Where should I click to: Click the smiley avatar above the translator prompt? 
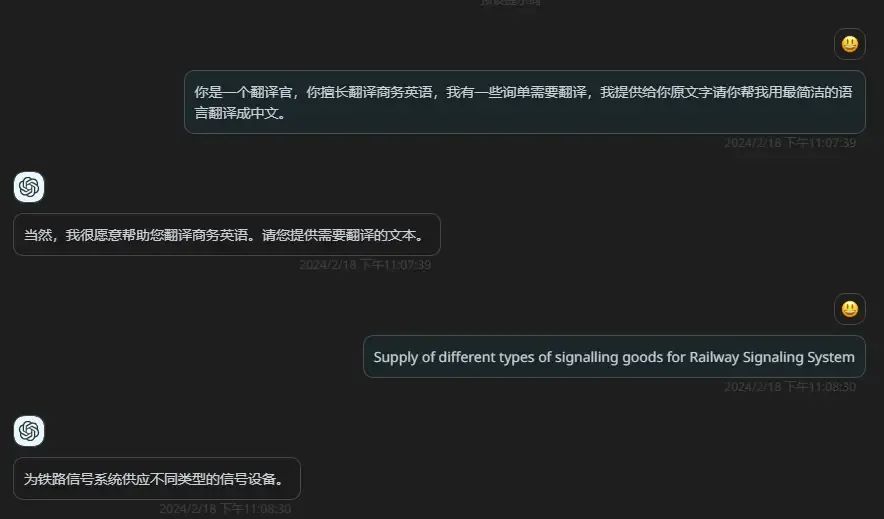[850, 44]
